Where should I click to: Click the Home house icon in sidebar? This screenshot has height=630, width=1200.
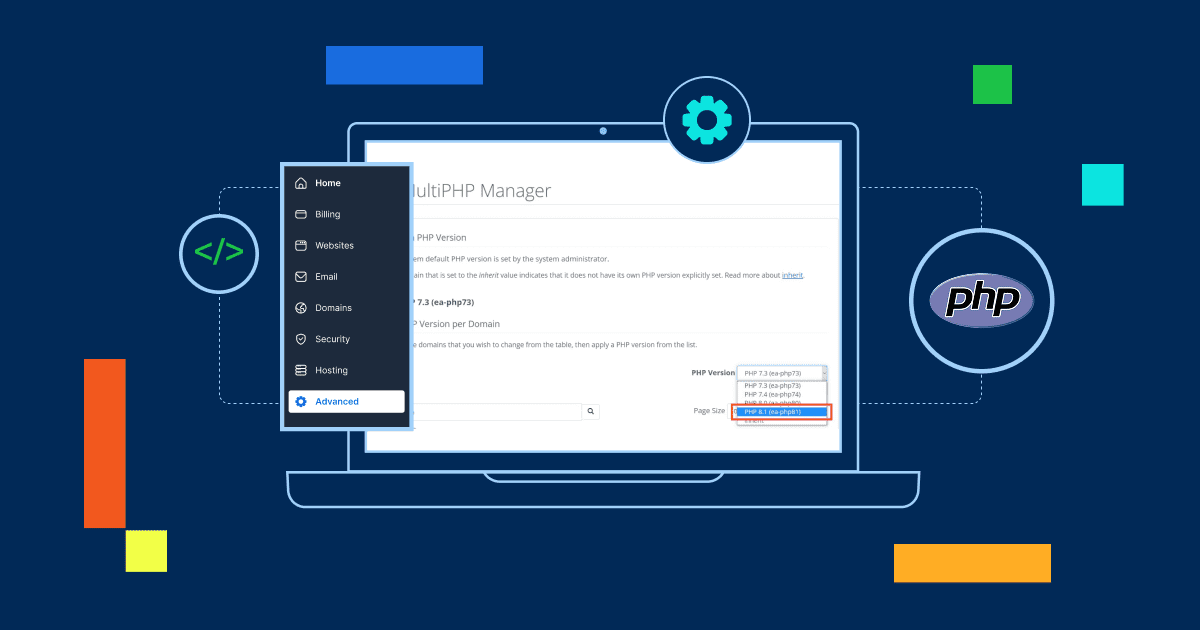point(301,183)
